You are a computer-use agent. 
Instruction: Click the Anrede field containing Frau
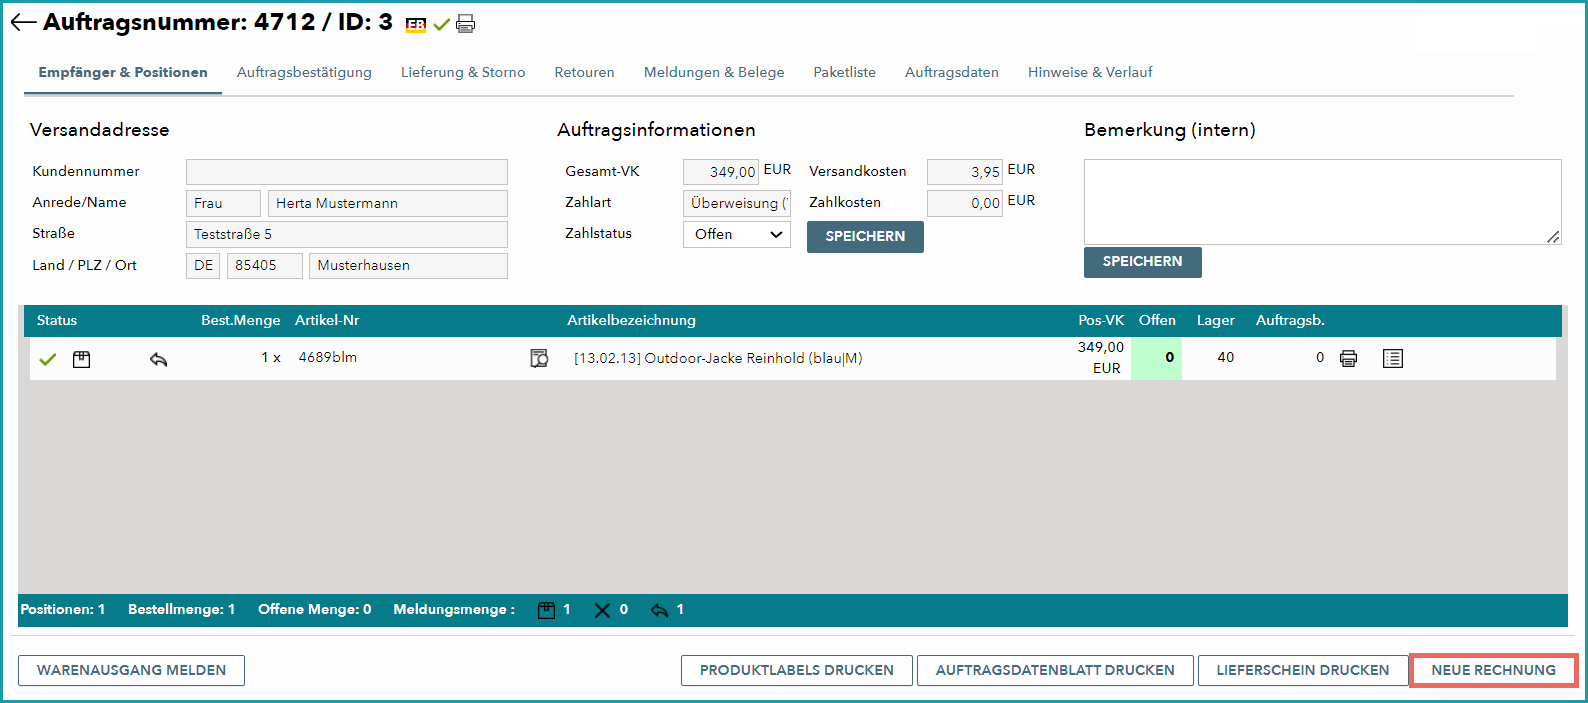(223, 203)
